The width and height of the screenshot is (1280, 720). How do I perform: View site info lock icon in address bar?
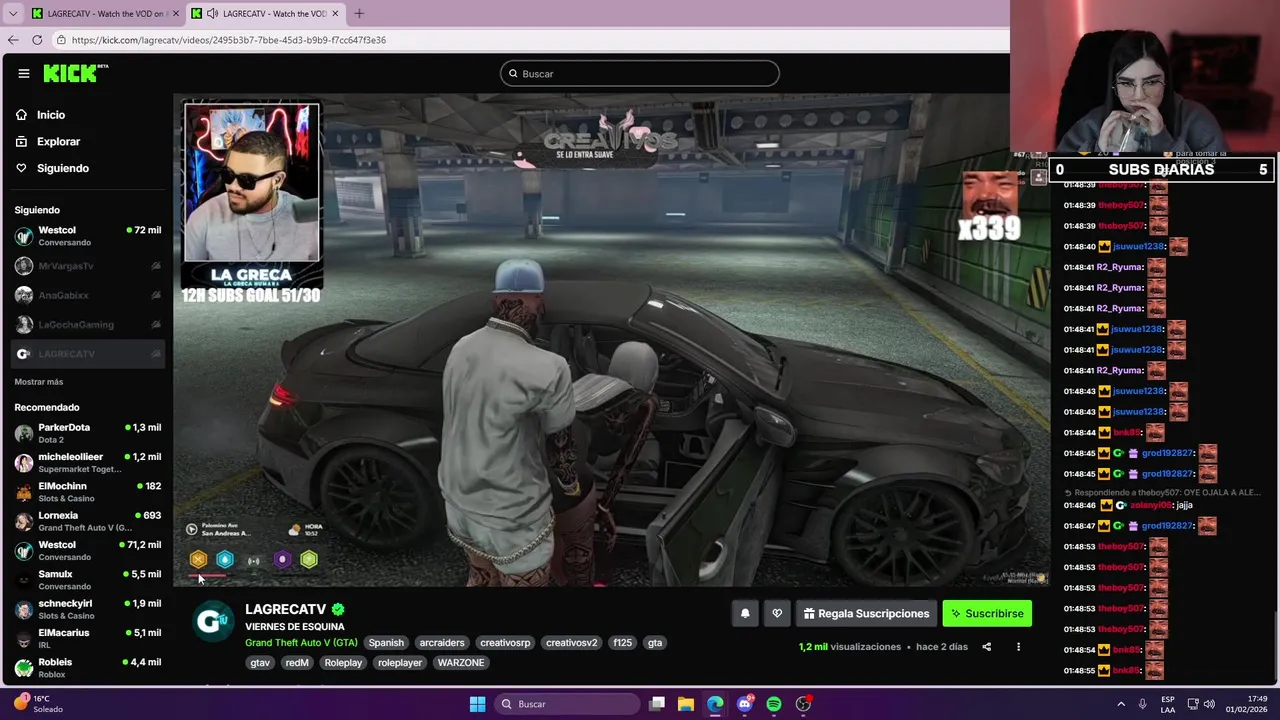pyautogui.click(x=62, y=40)
